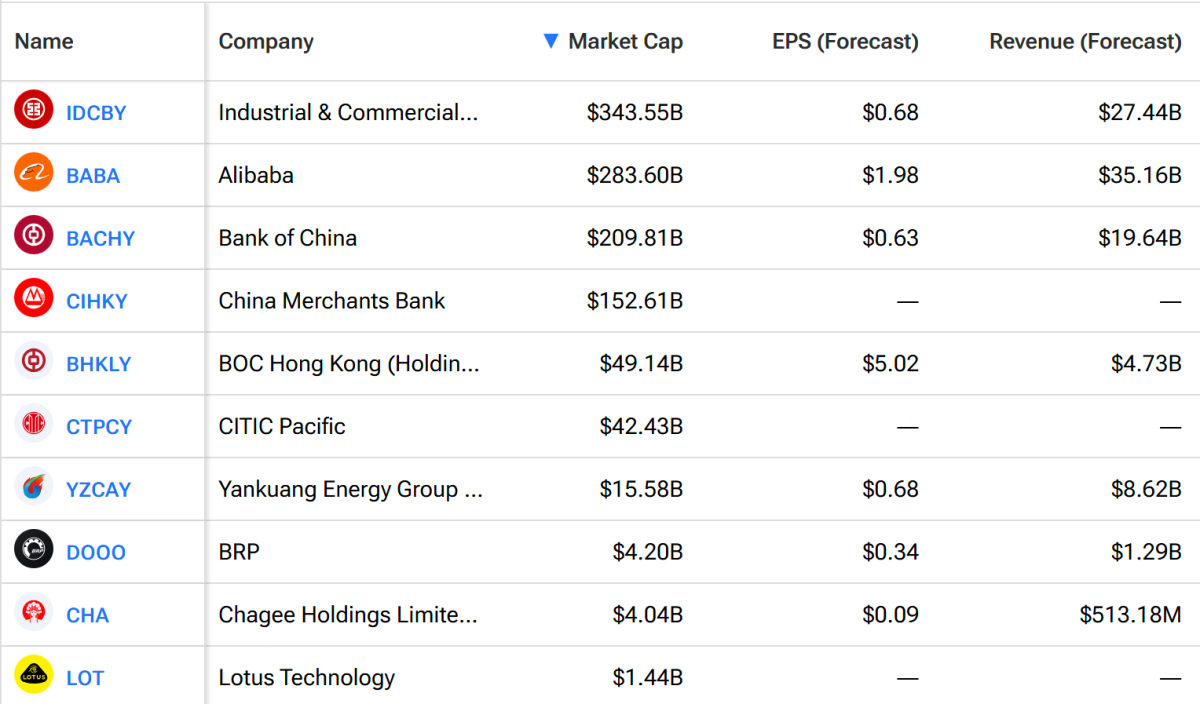
Task: Open the BACHY ticker link
Action: coord(100,239)
